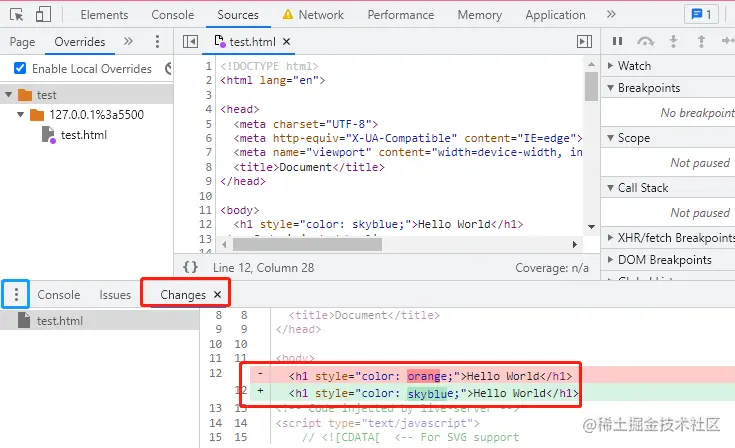Click the Line 12, Column 28 status

point(263,268)
